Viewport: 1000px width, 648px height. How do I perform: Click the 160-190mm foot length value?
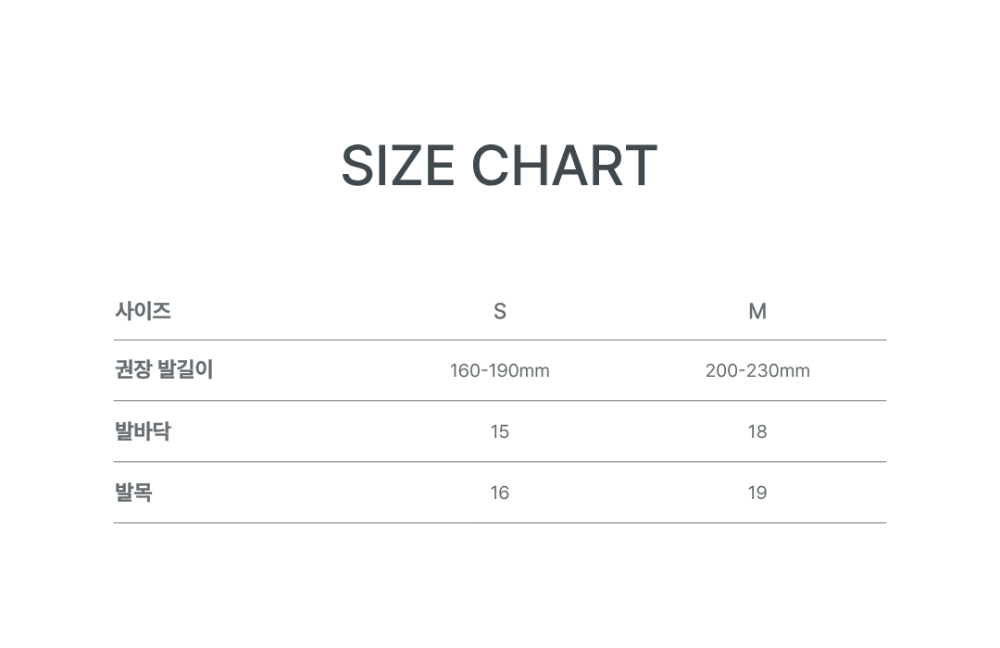[x=499, y=371]
